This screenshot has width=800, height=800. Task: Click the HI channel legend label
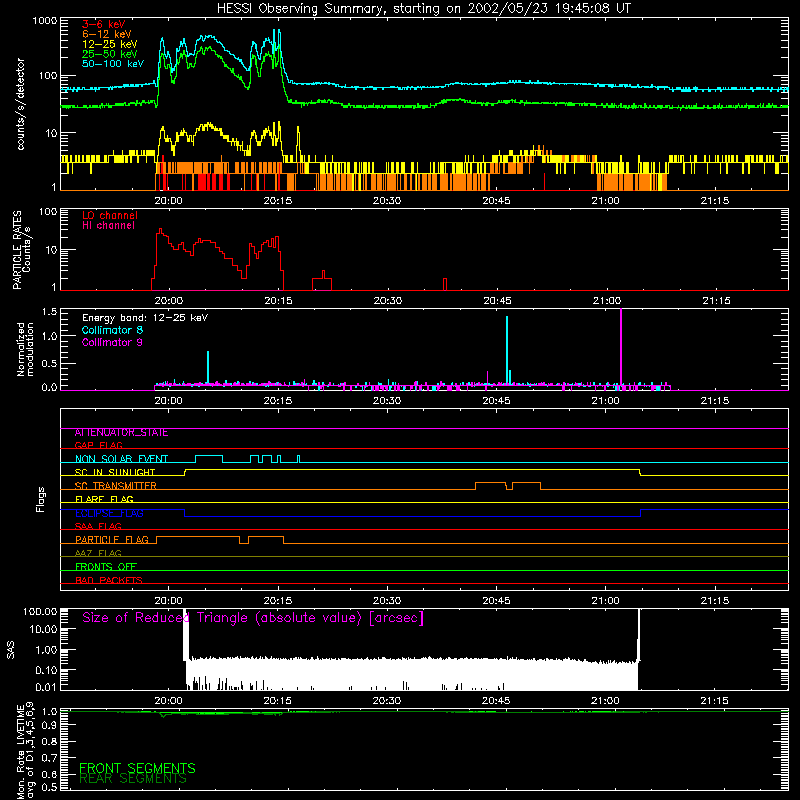pyautogui.click(x=108, y=226)
